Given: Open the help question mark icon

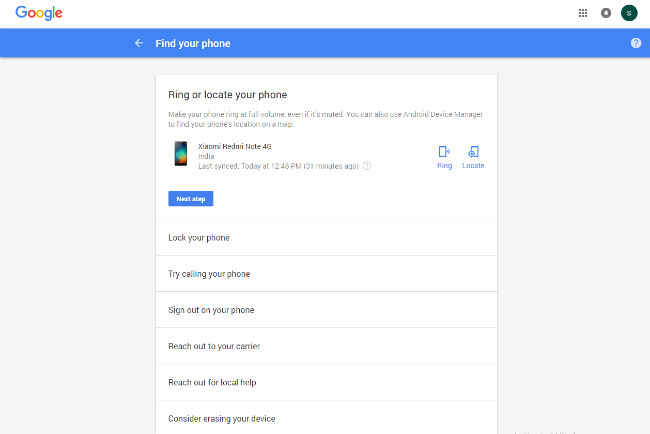Looking at the screenshot, I should click(x=635, y=43).
